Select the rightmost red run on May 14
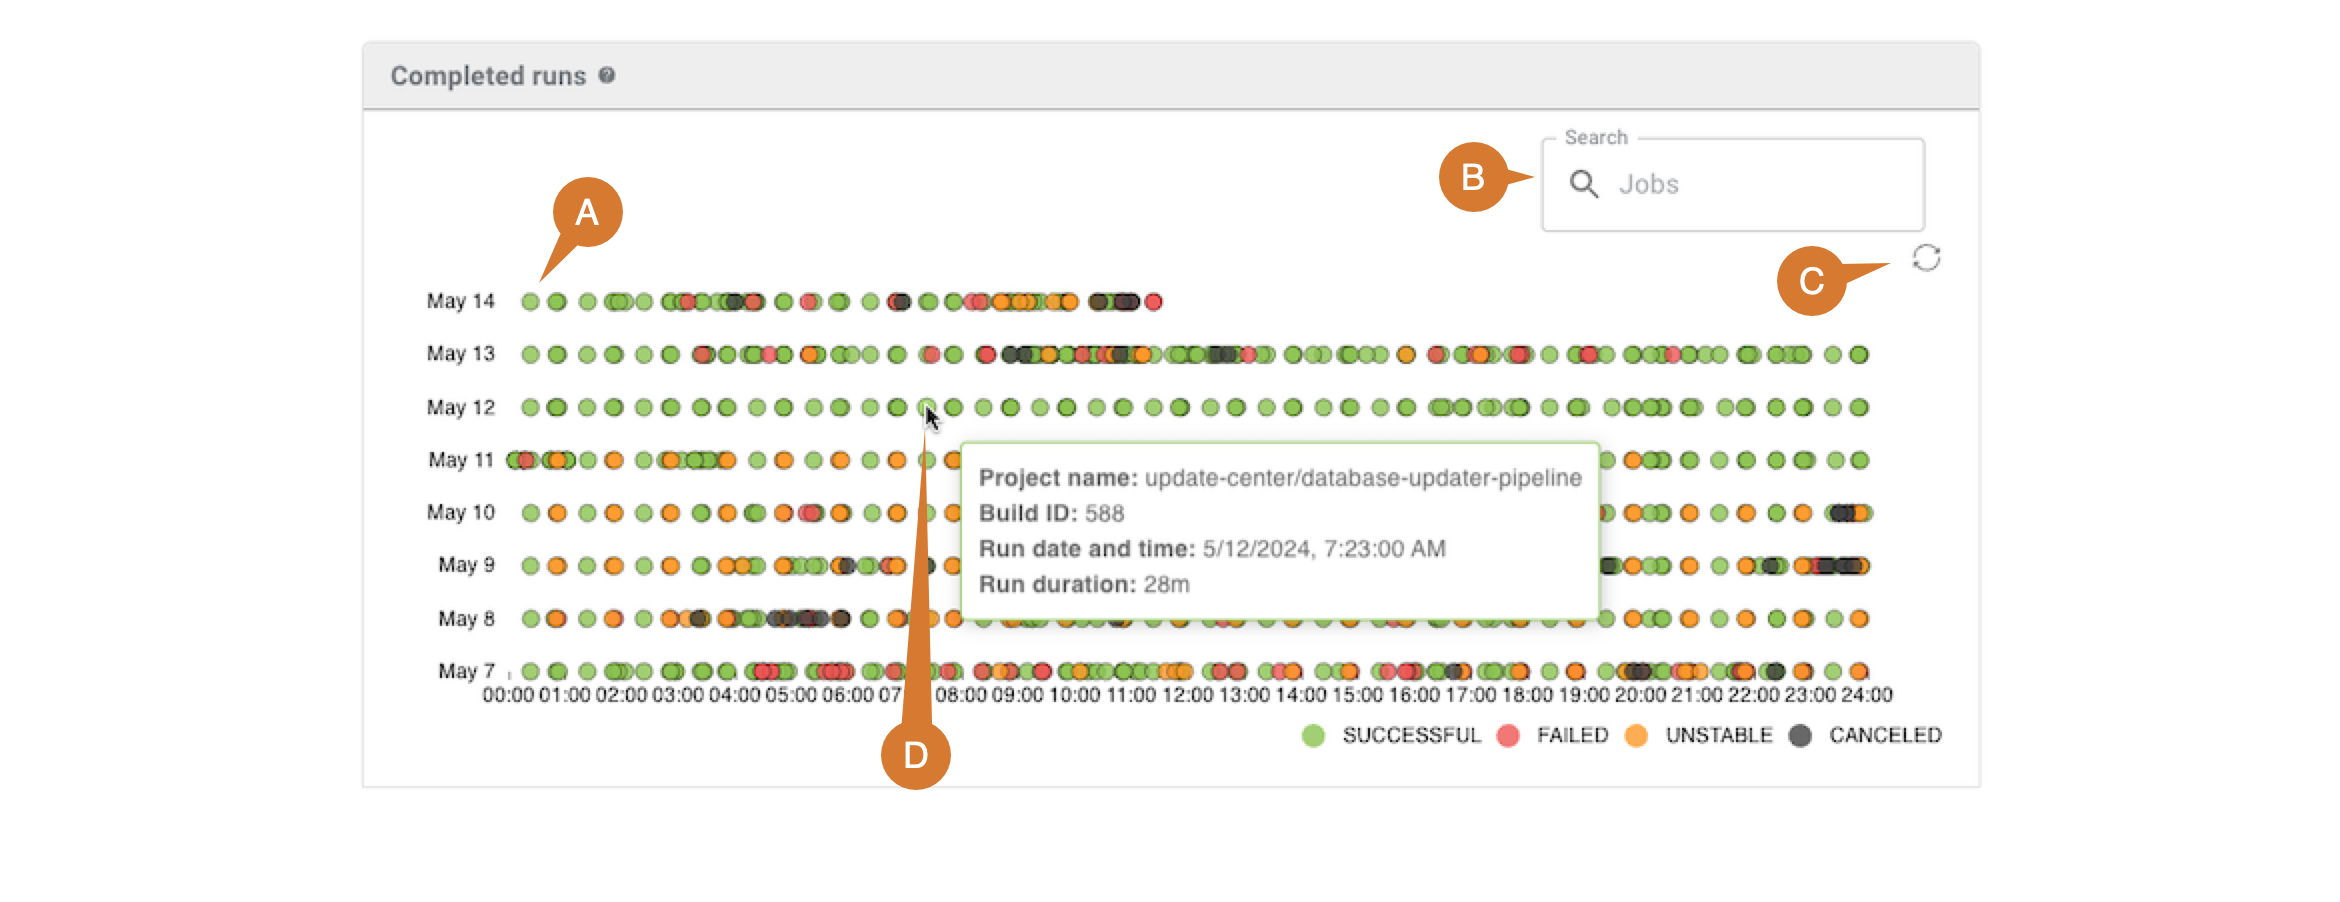This screenshot has width=2340, height=902. pyautogui.click(x=1153, y=301)
